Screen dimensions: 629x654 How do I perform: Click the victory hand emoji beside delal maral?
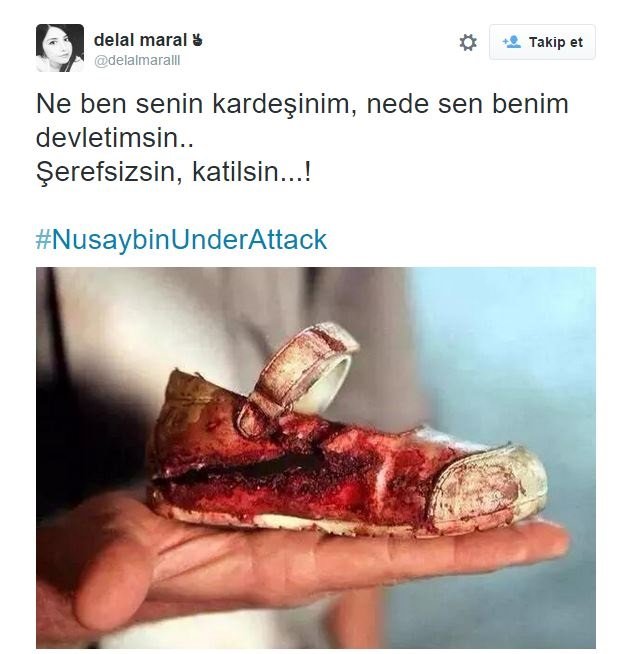[x=197, y=40]
